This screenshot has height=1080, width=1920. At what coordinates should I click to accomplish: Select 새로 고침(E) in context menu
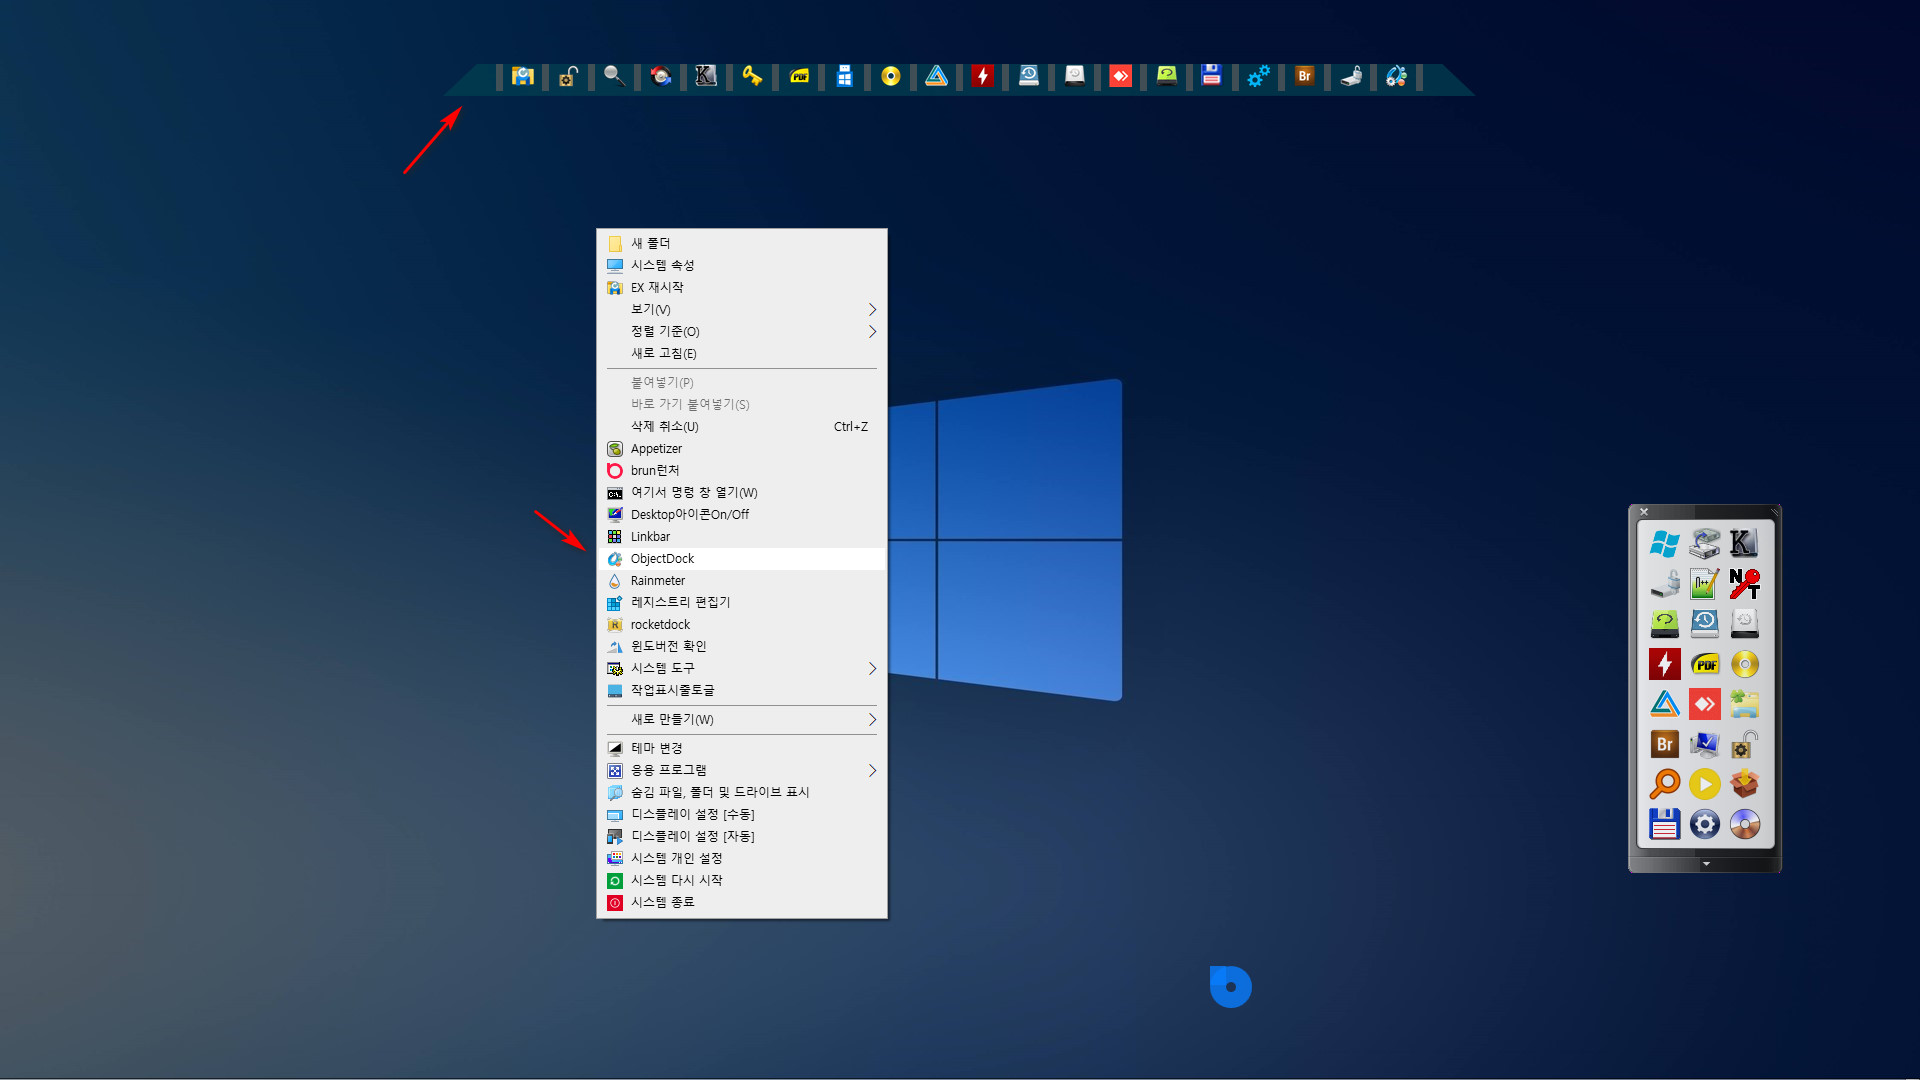click(742, 353)
